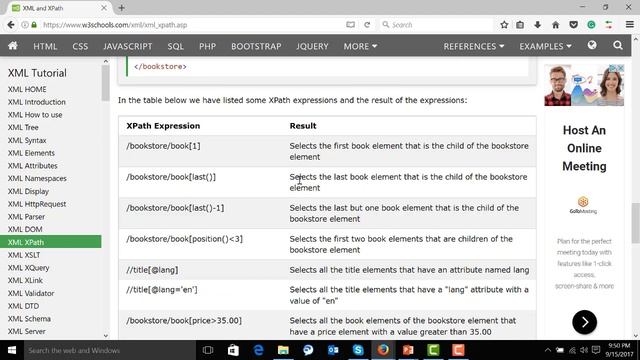
Task: Open File Explorer from the taskbar
Action: (x=283, y=350)
